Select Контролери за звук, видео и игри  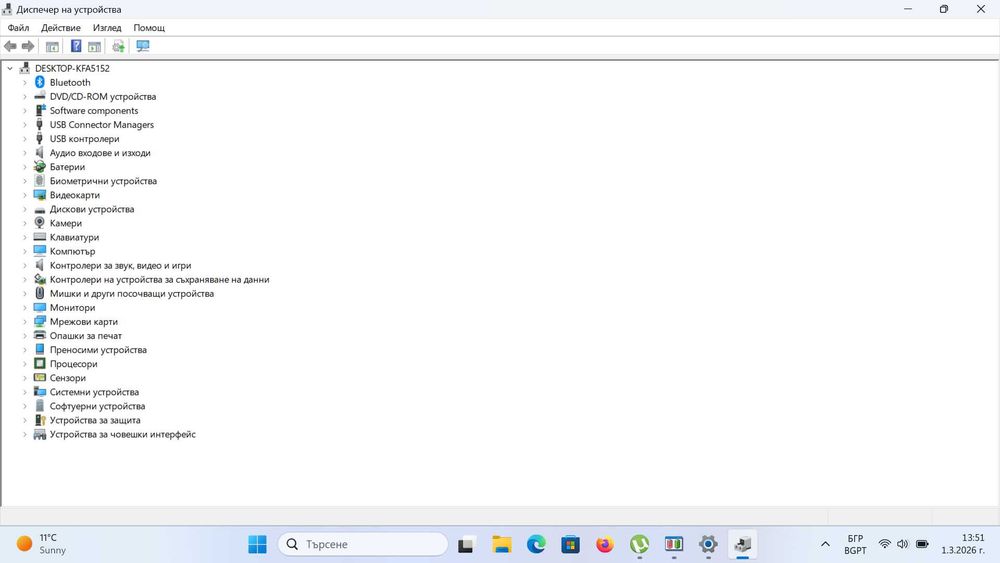121,265
